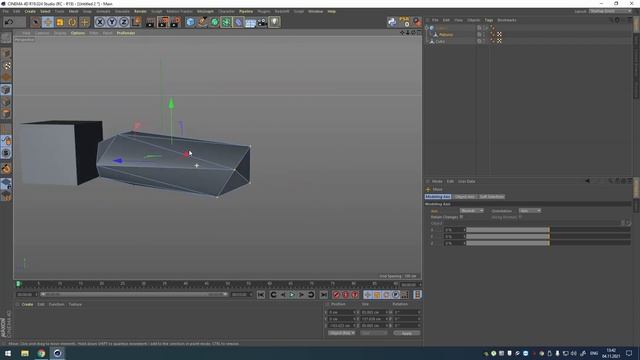Click Render to Picture Viewer icon
This screenshot has height=360, width=640.
pyautogui.click(x=163, y=22)
